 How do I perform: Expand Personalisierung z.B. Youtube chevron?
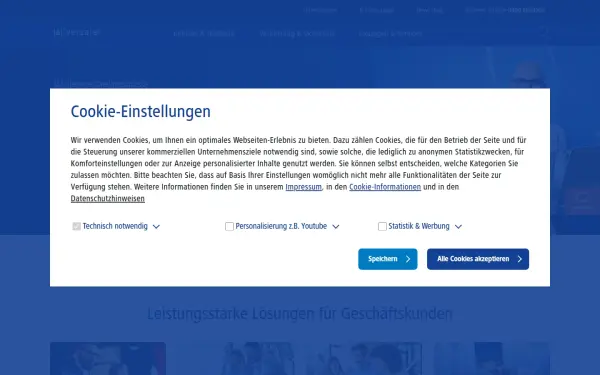(x=336, y=227)
